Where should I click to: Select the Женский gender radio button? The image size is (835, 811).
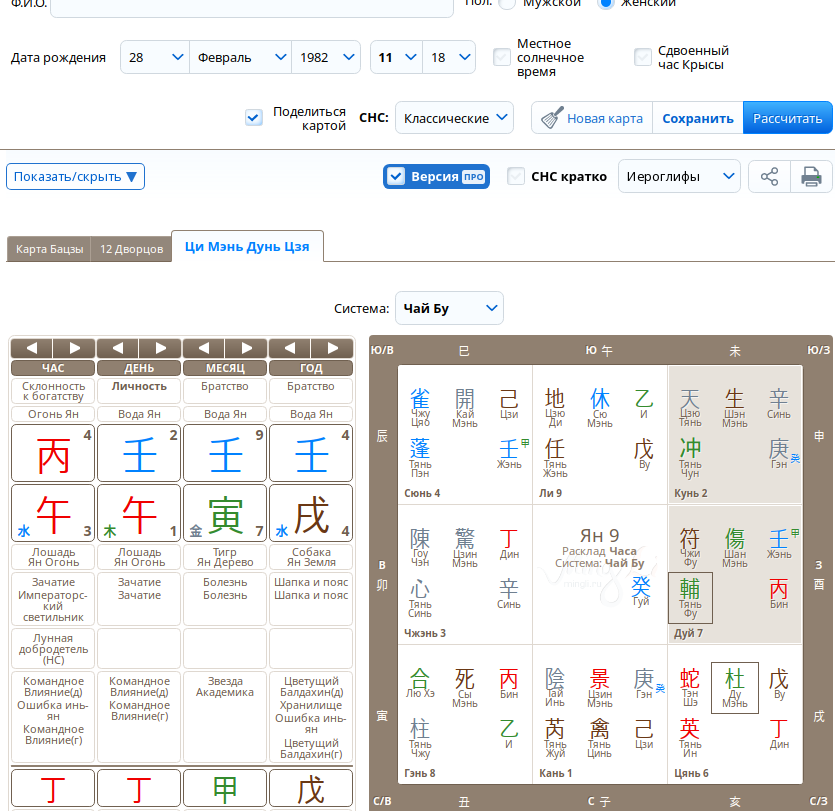tap(605, 3)
